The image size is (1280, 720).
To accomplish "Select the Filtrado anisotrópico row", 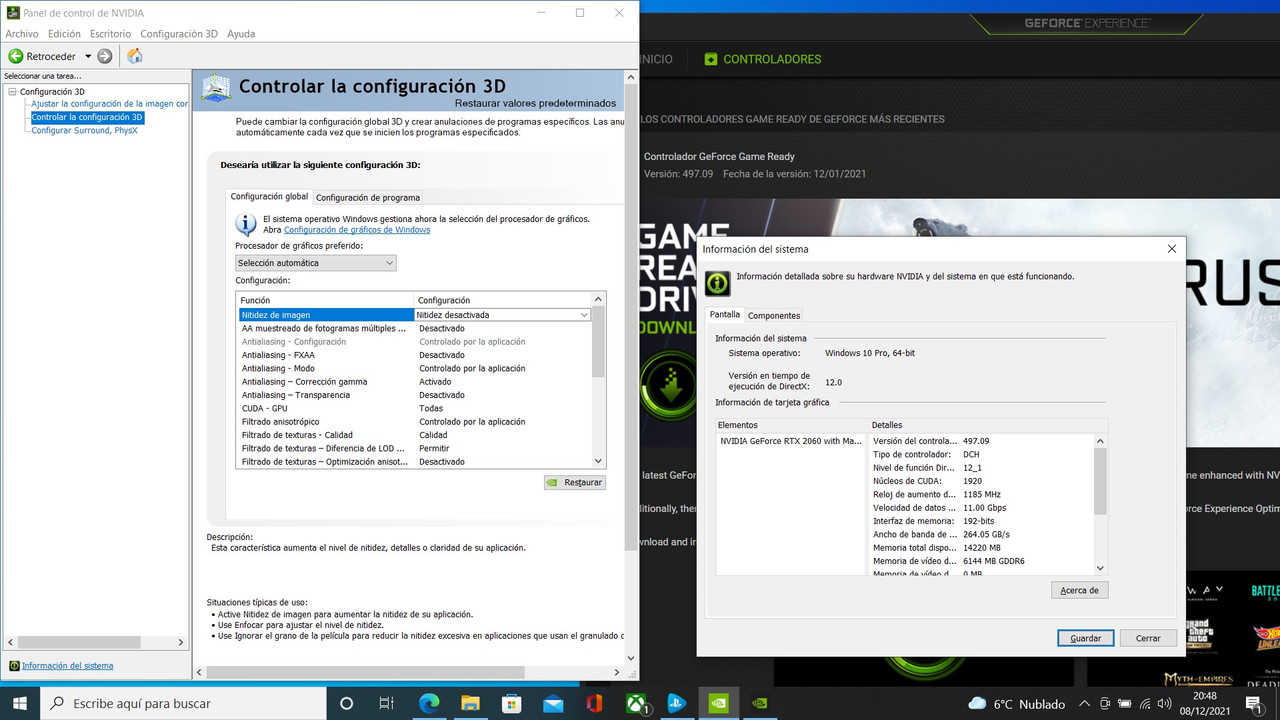I will (414, 422).
